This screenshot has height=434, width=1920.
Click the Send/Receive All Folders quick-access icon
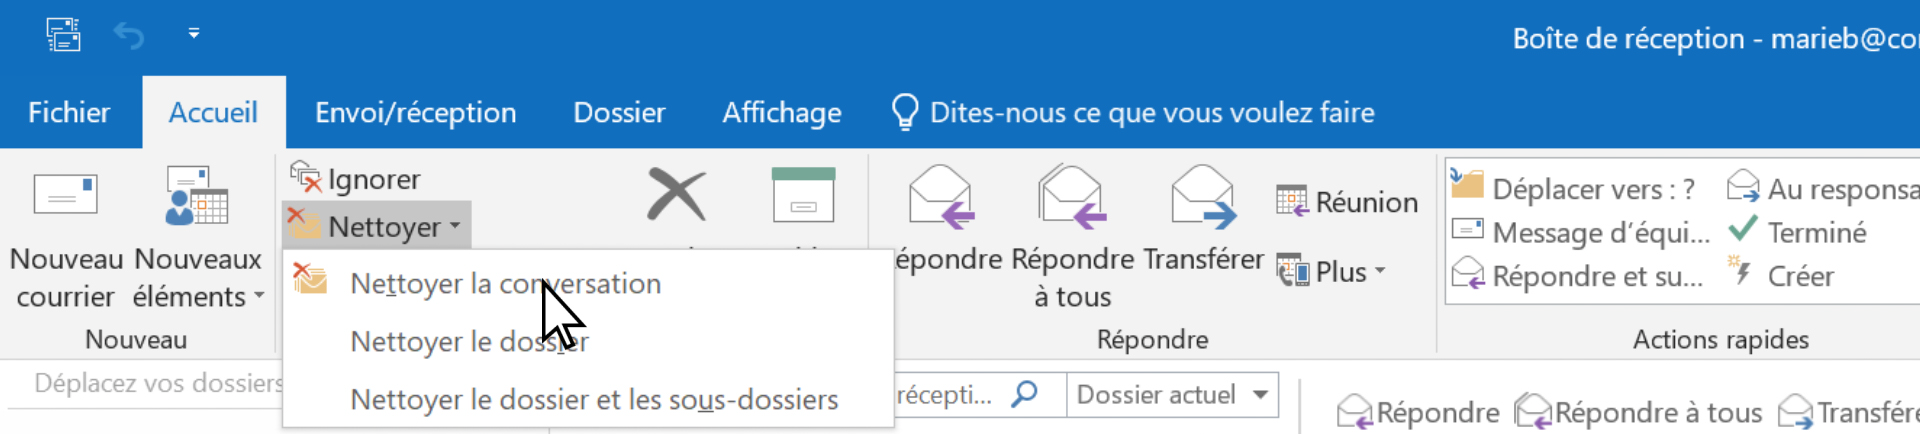point(63,35)
